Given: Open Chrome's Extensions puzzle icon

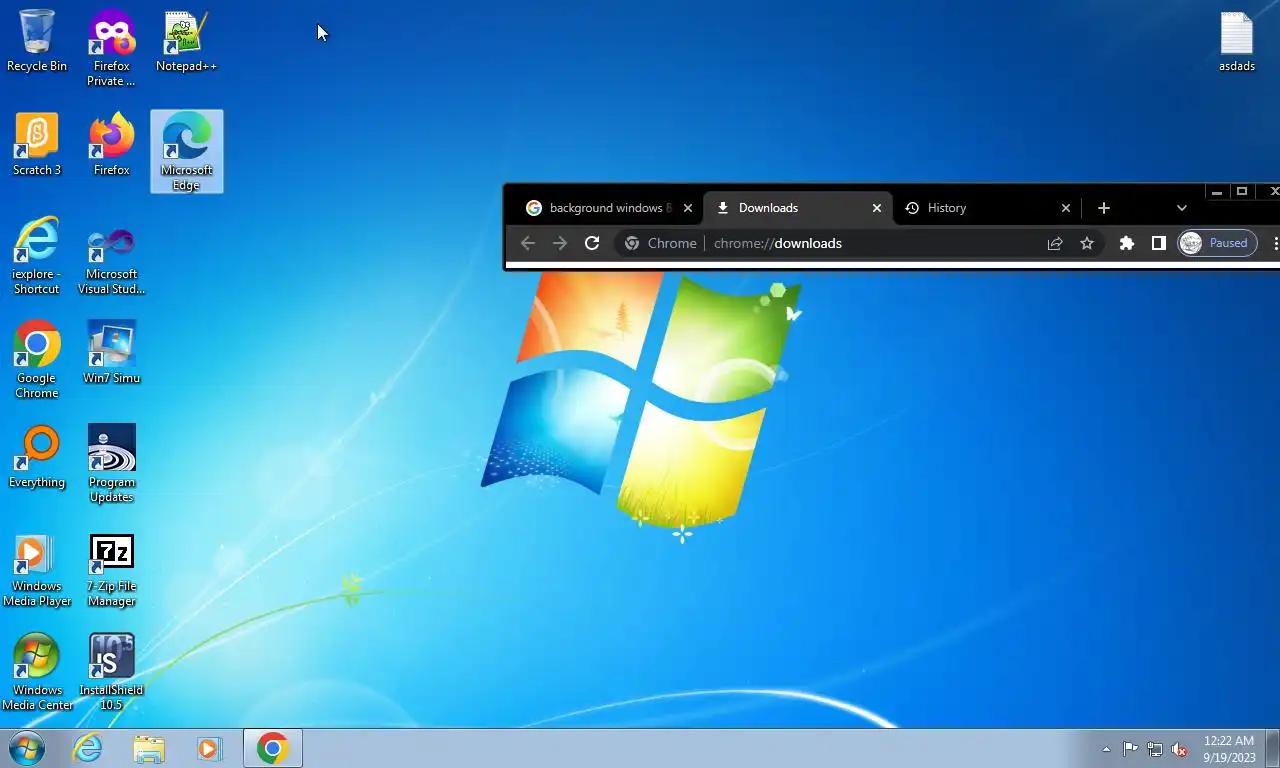Looking at the screenshot, I should (1127, 243).
